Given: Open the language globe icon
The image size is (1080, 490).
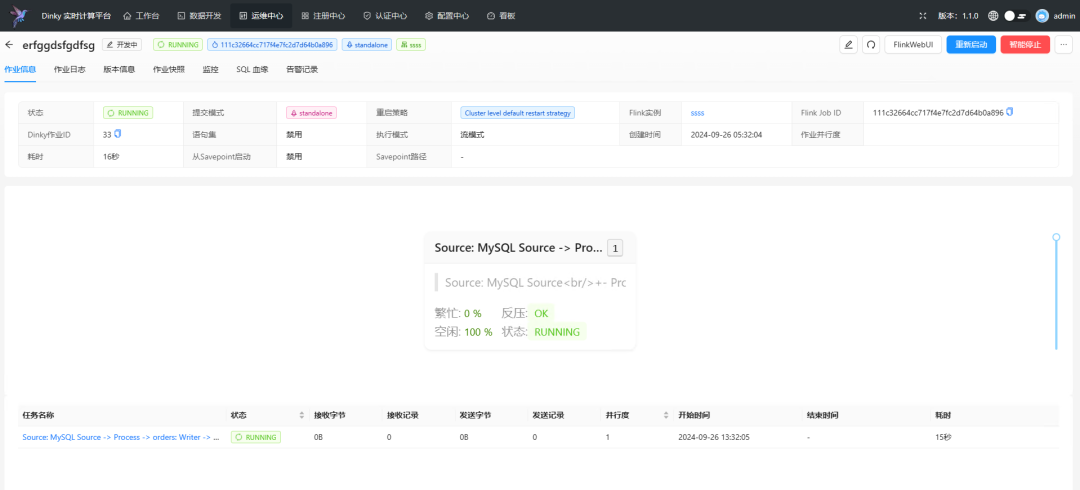Looking at the screenshot, I should pyautogui.click(x=993, y=15).
